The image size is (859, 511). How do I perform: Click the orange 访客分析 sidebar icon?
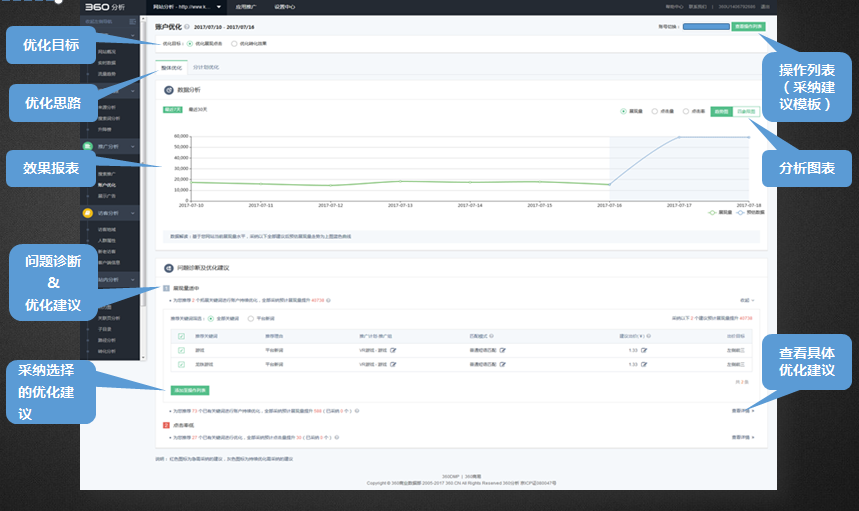pyautogui.click(x=89, y=212)
